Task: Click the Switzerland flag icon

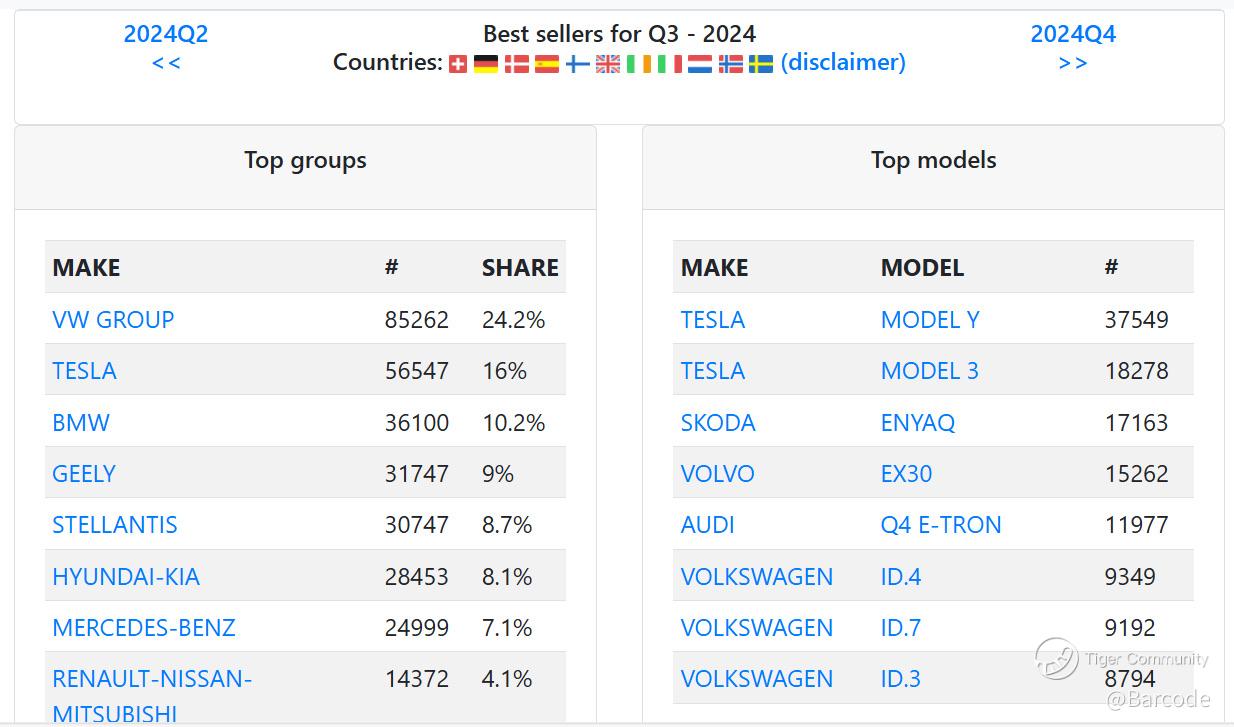Action: tap(458, 64)
